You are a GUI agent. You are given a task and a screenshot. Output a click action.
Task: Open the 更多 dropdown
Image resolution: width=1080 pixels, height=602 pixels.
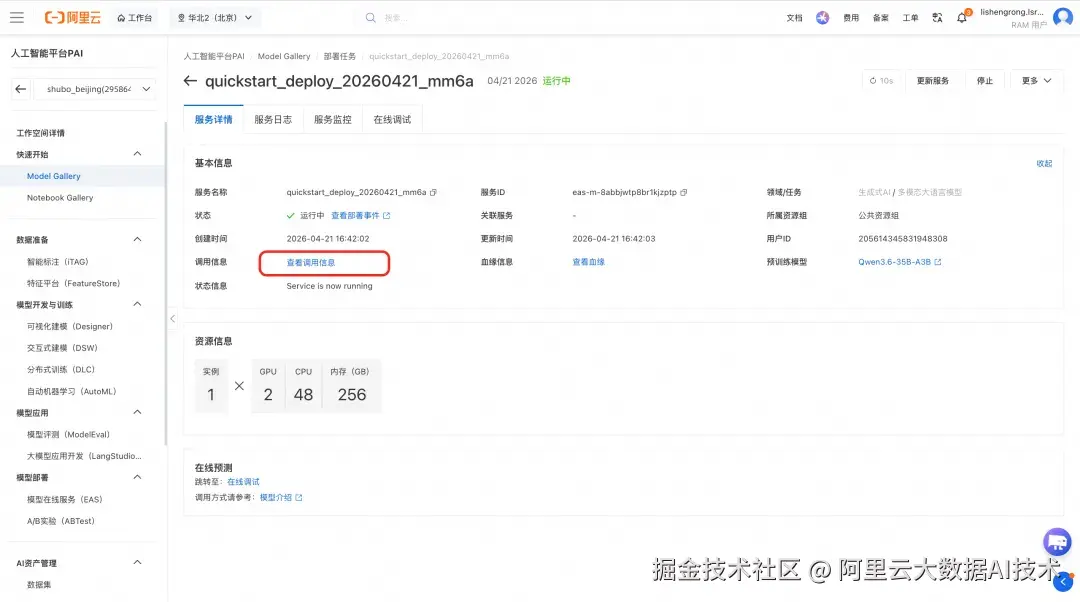click(x=1037, y=81)
